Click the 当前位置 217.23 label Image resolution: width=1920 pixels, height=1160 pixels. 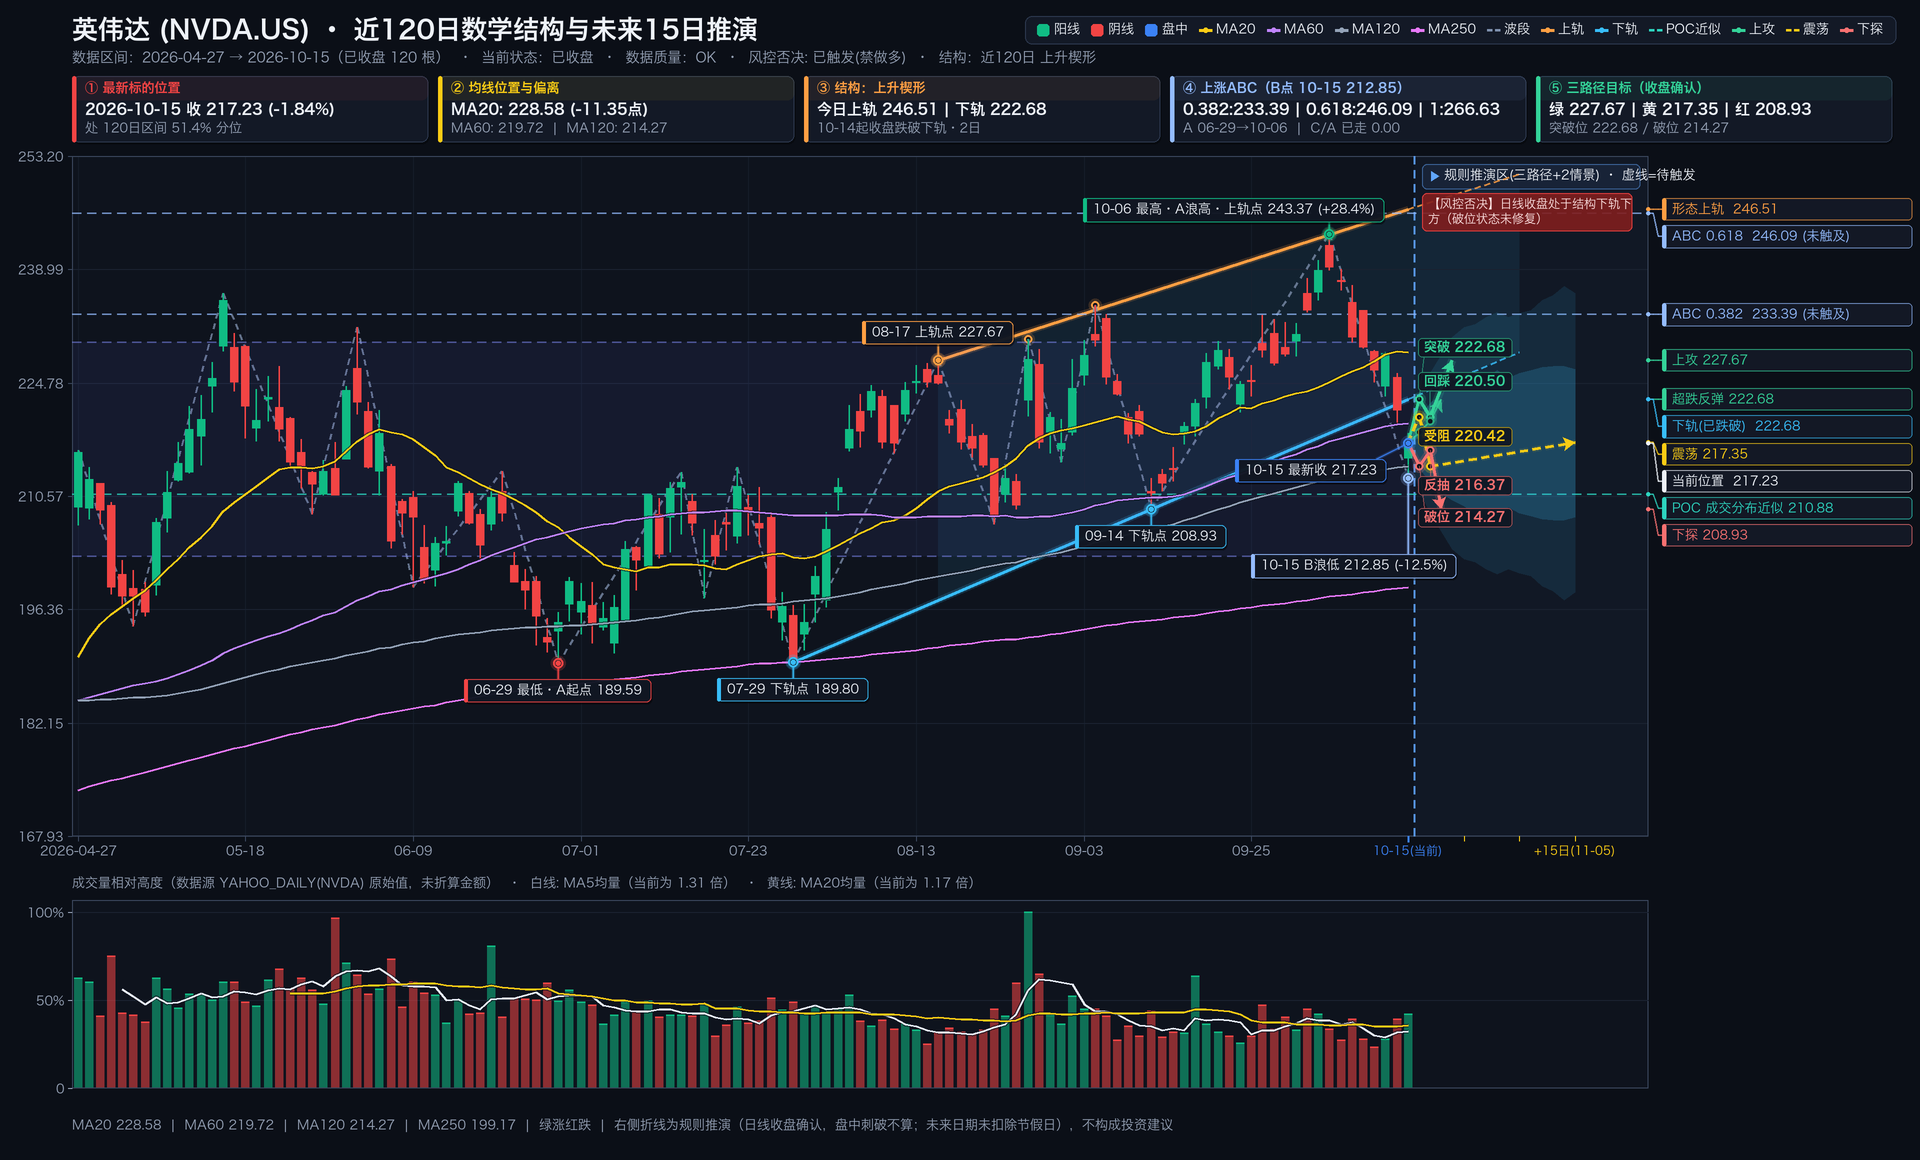(1787, 481)
